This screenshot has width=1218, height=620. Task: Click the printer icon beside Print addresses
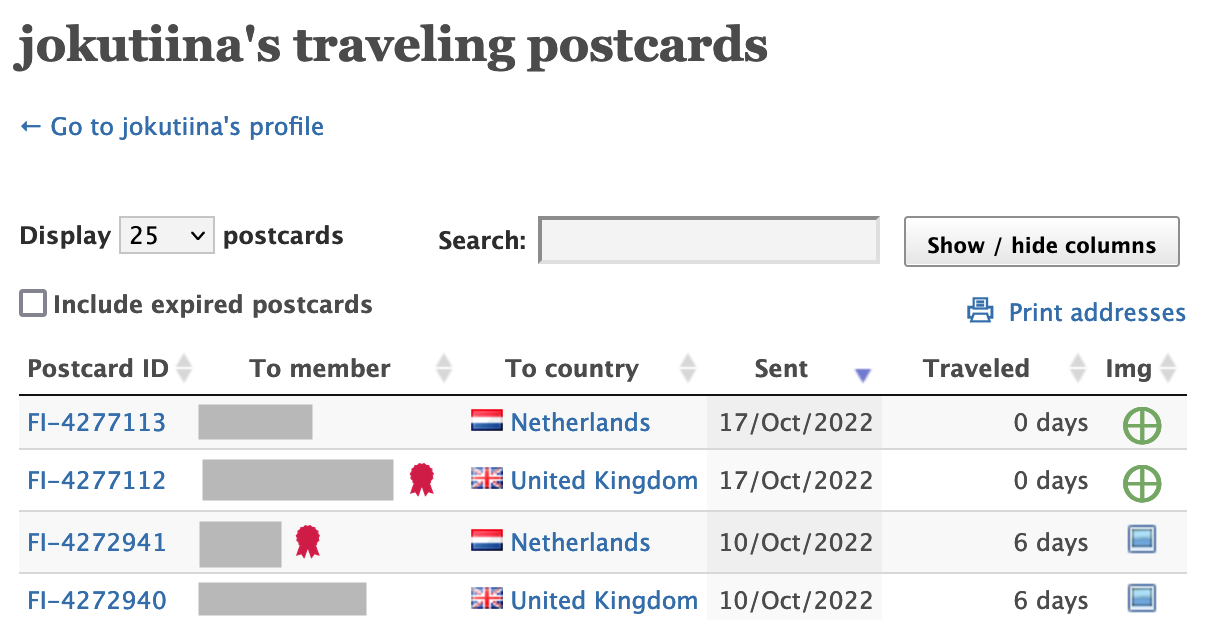coord(981,312)
